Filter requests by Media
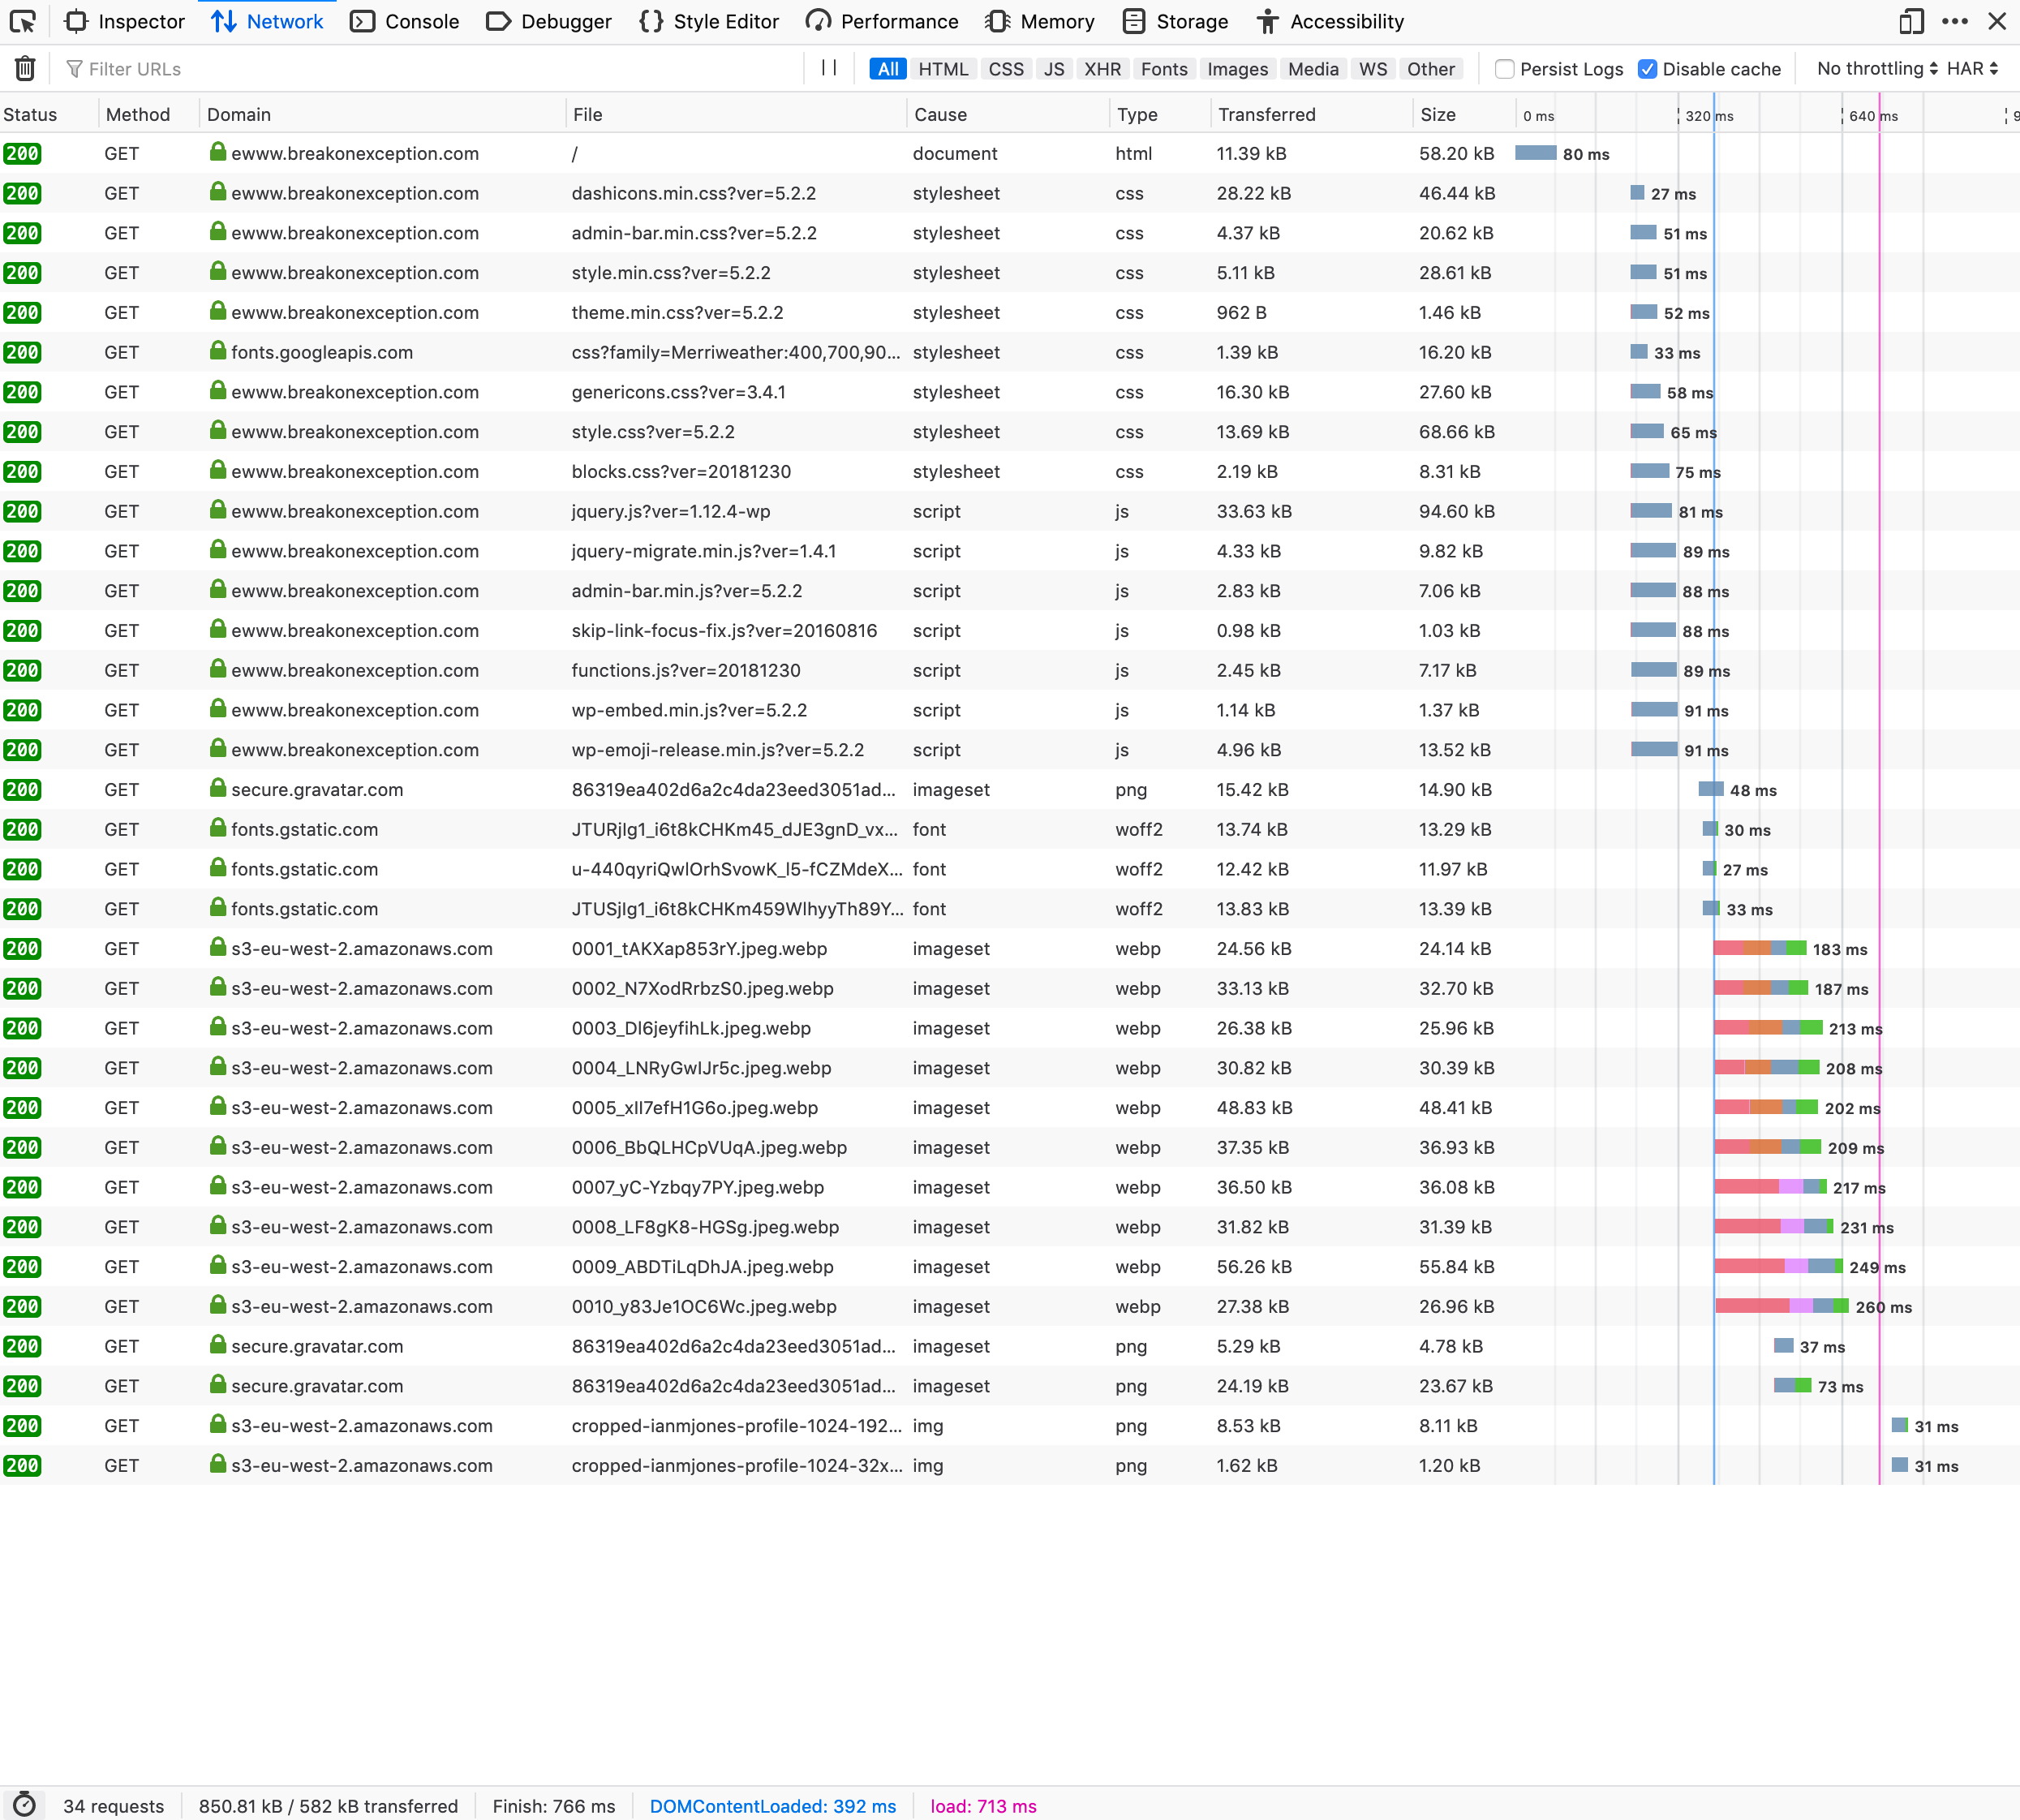This screenshot has width=2020, height=1820. tap(1313, 69)
